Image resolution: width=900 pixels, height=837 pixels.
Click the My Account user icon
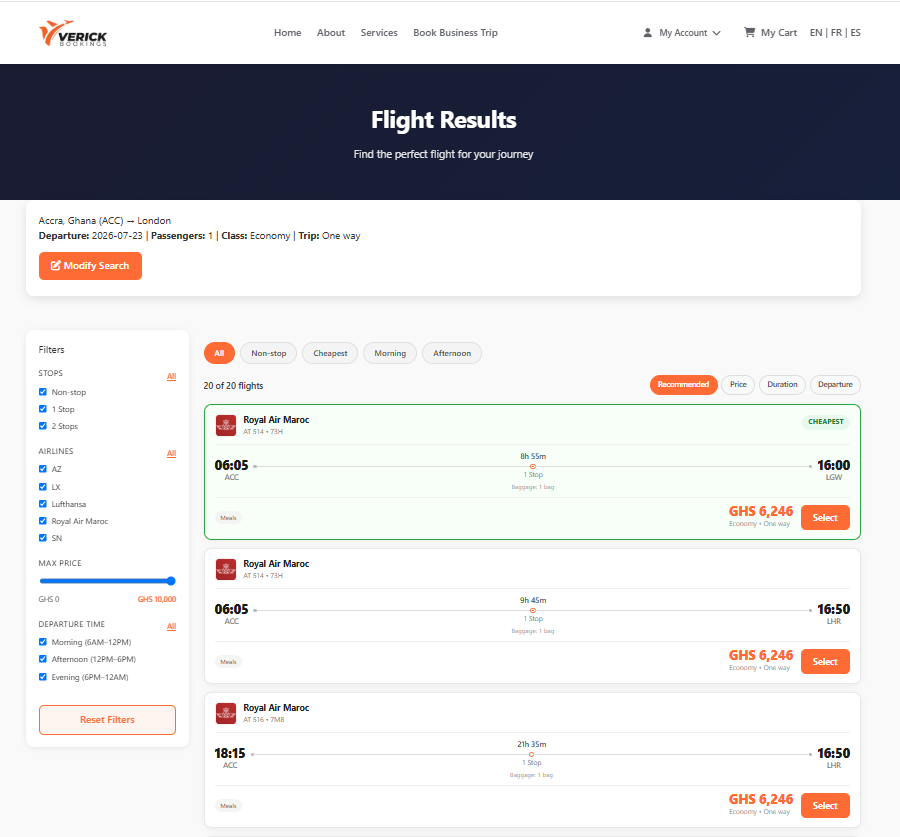point(647,33)
